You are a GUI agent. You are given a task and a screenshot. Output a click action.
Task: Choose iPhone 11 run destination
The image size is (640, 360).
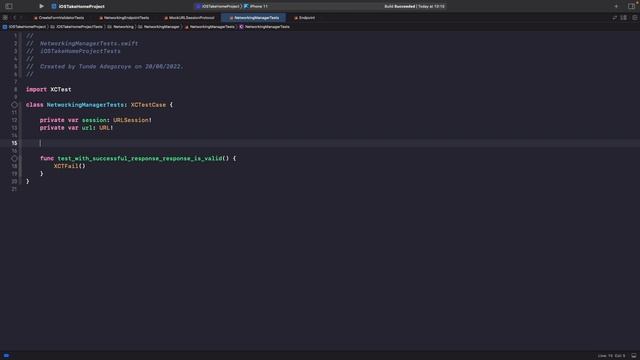coord(256,6)
